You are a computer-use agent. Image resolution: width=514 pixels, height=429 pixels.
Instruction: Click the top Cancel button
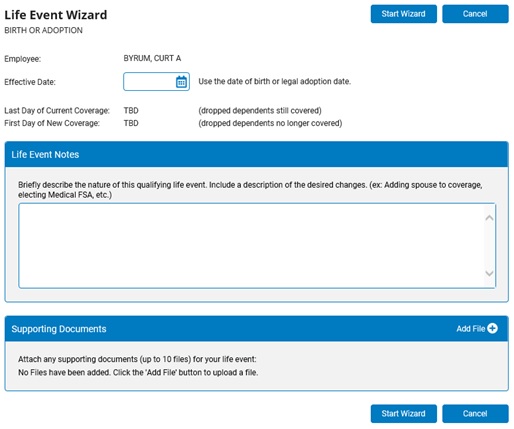475,14
